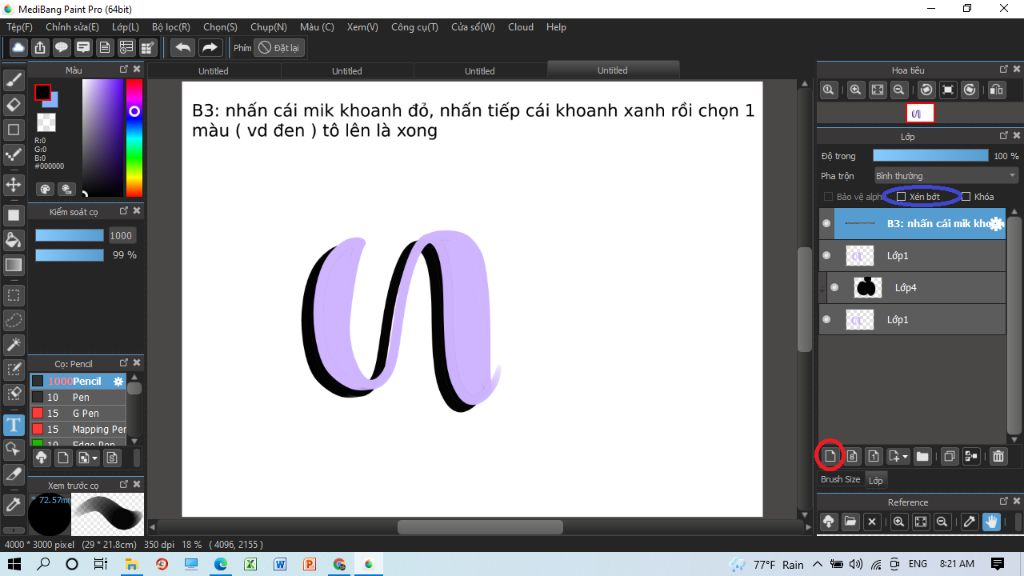Select the Brush tool in the left toolbar
The image size is (1024, 576).
[14, 80]
